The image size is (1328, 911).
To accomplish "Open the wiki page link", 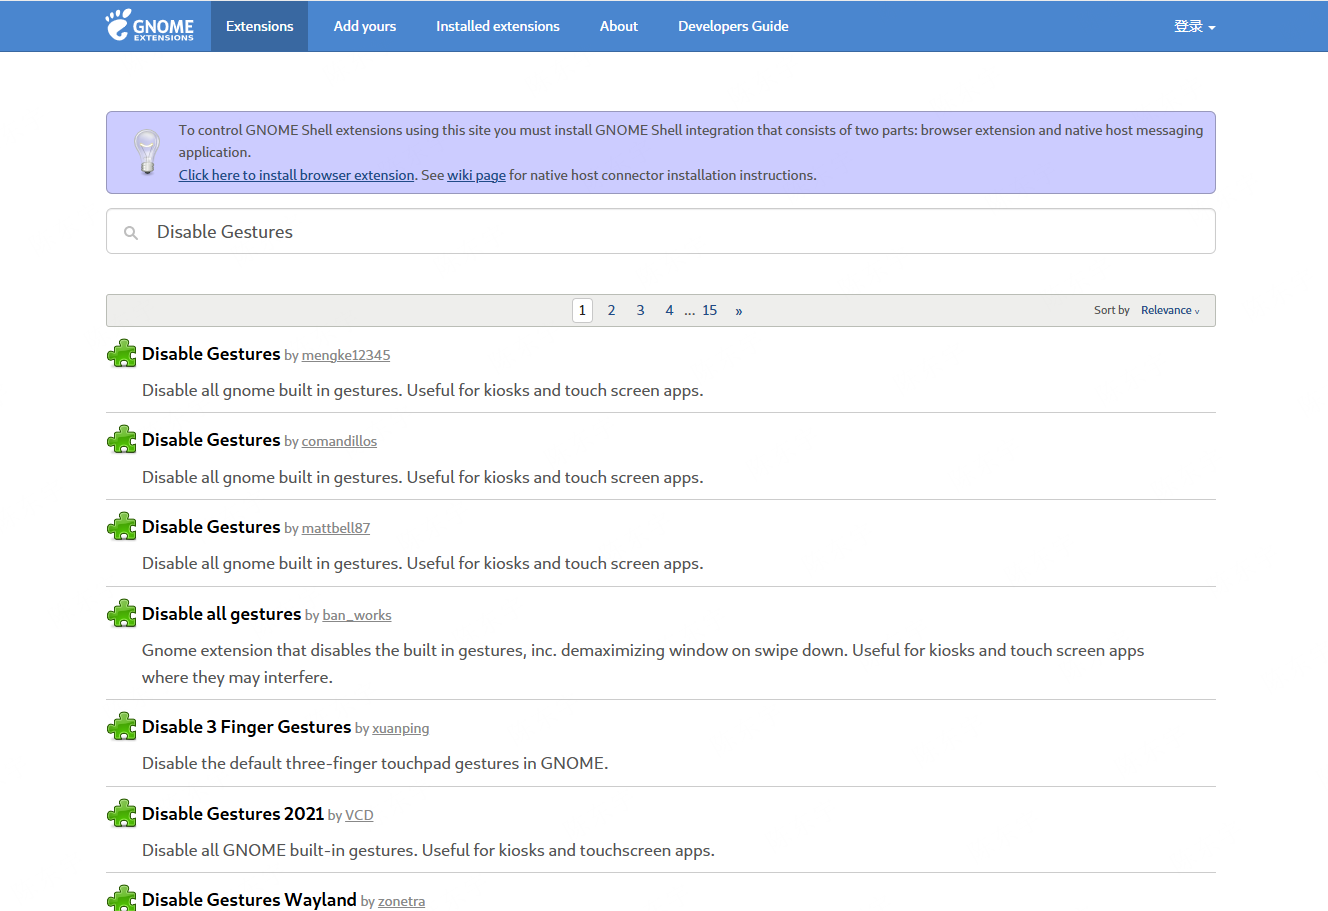I will pyautogui.click(x=476, y=175).
